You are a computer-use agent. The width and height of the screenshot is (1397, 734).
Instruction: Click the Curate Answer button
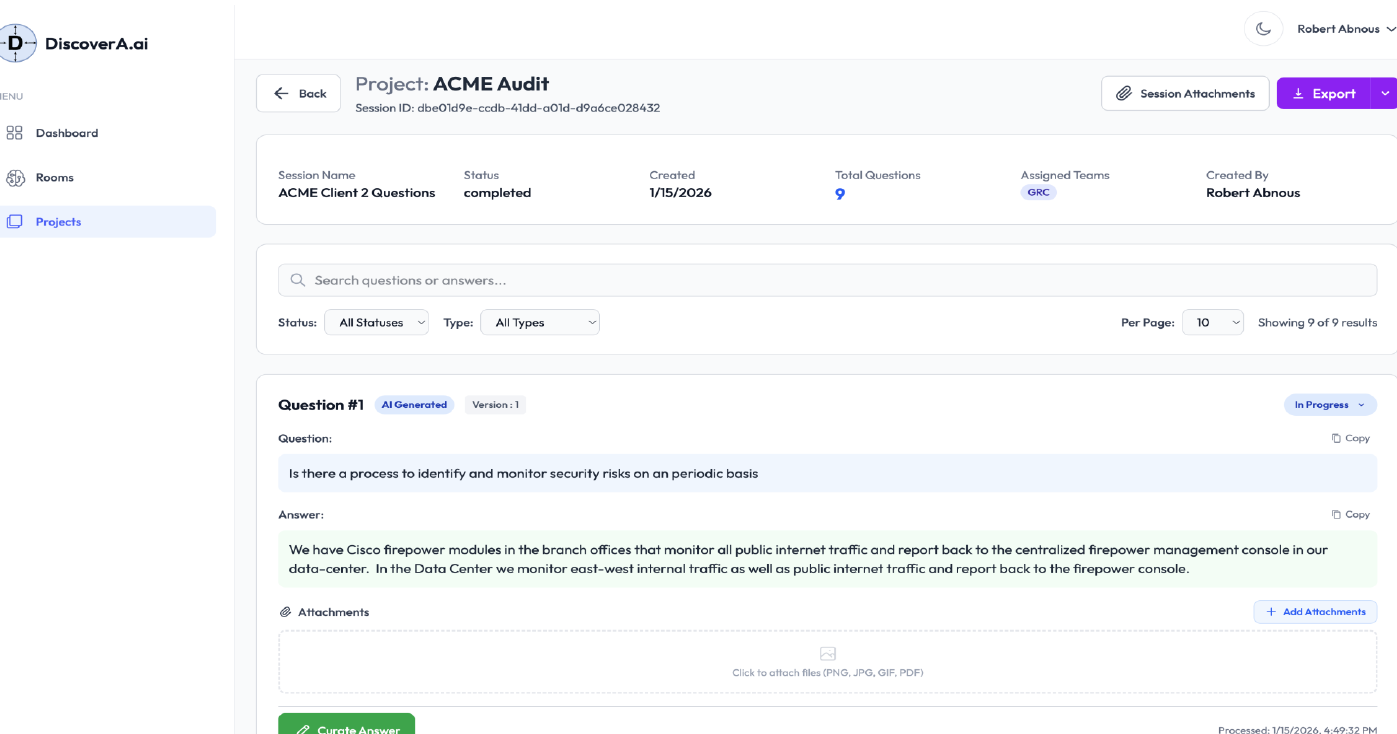point(346,724)
